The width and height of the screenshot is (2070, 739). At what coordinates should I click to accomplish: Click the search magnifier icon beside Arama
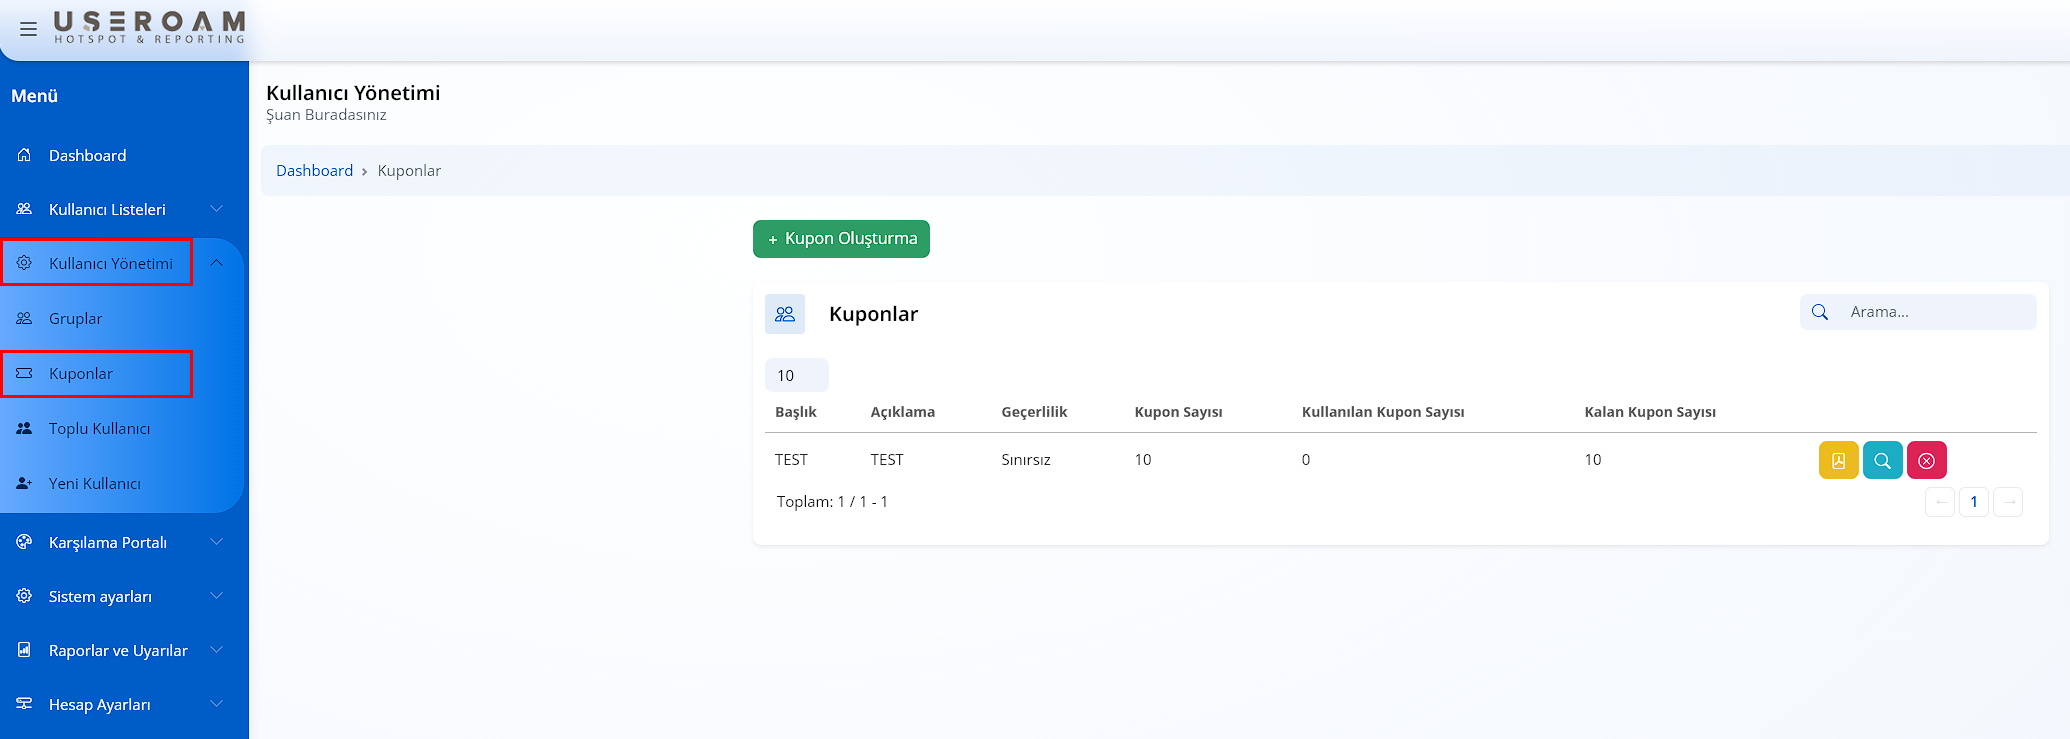point(1820,312)
